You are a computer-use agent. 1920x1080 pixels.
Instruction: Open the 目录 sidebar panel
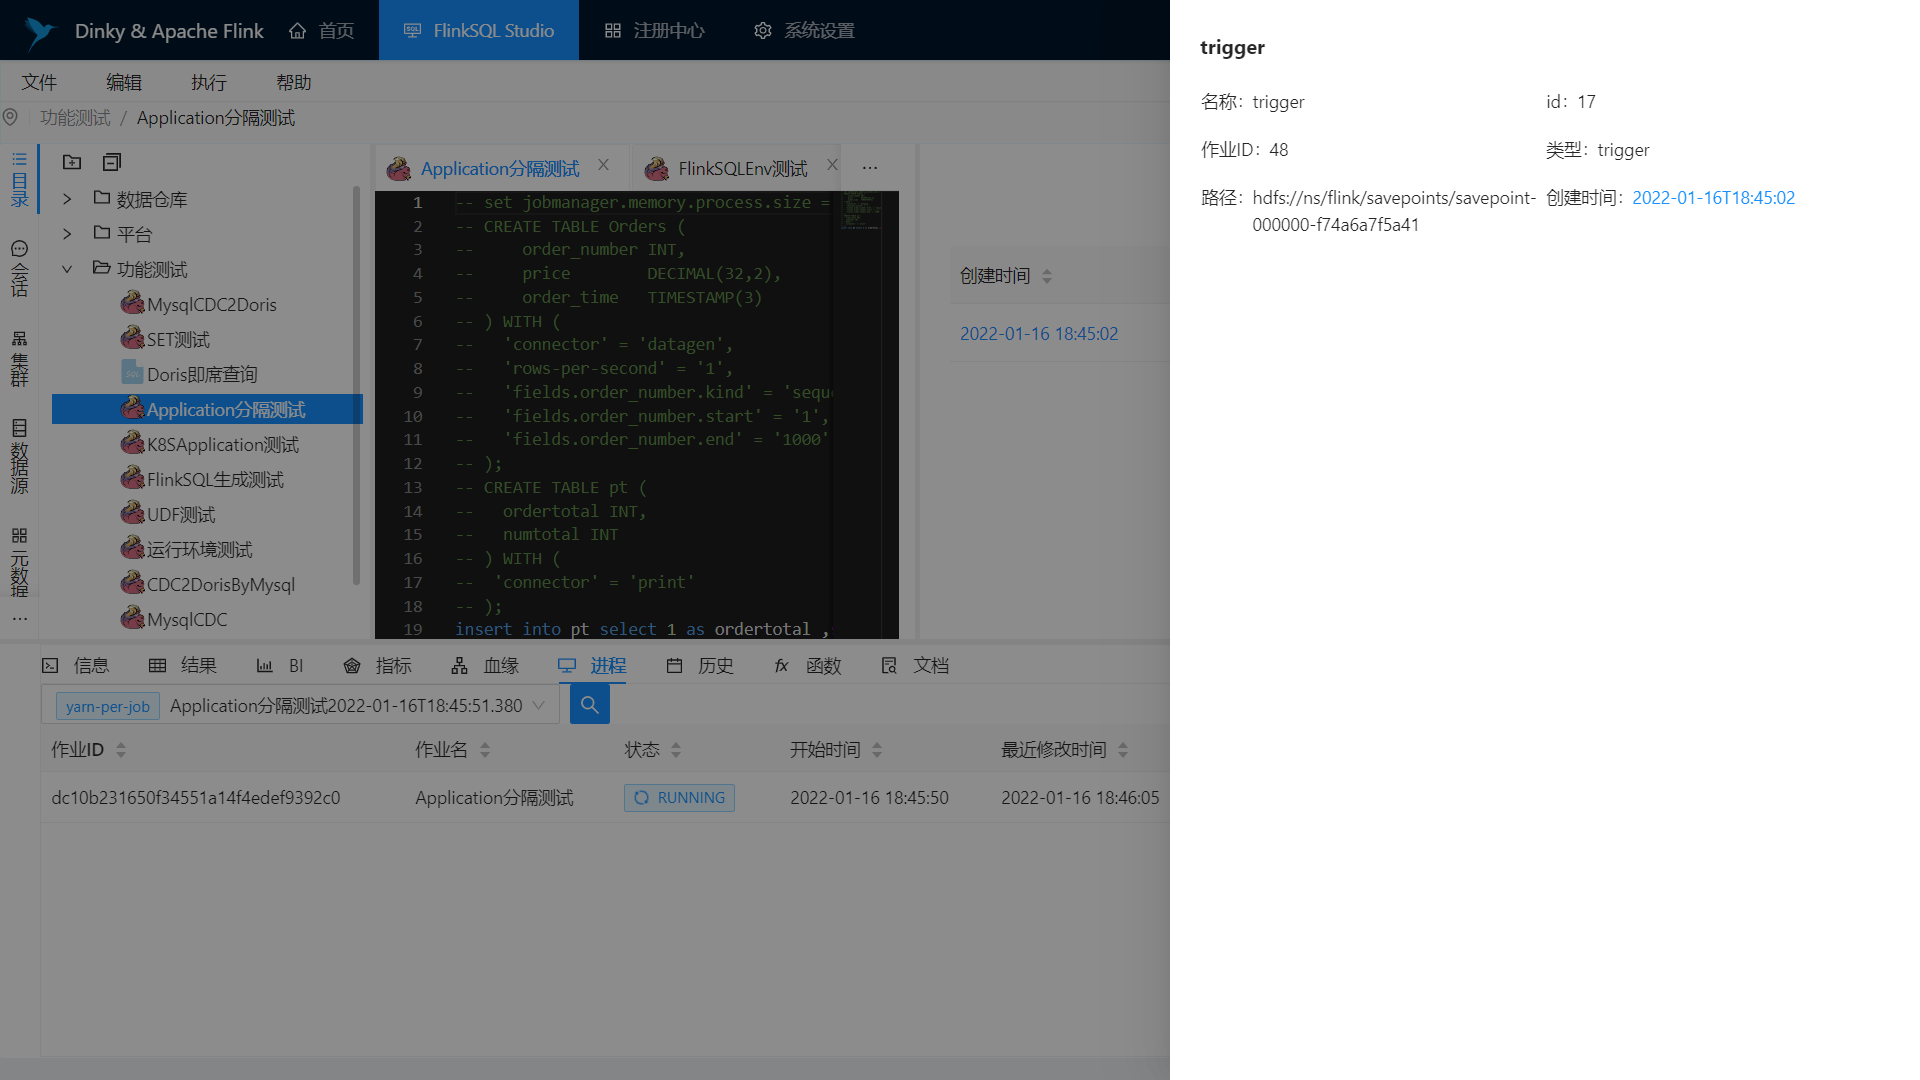point(19,180)
